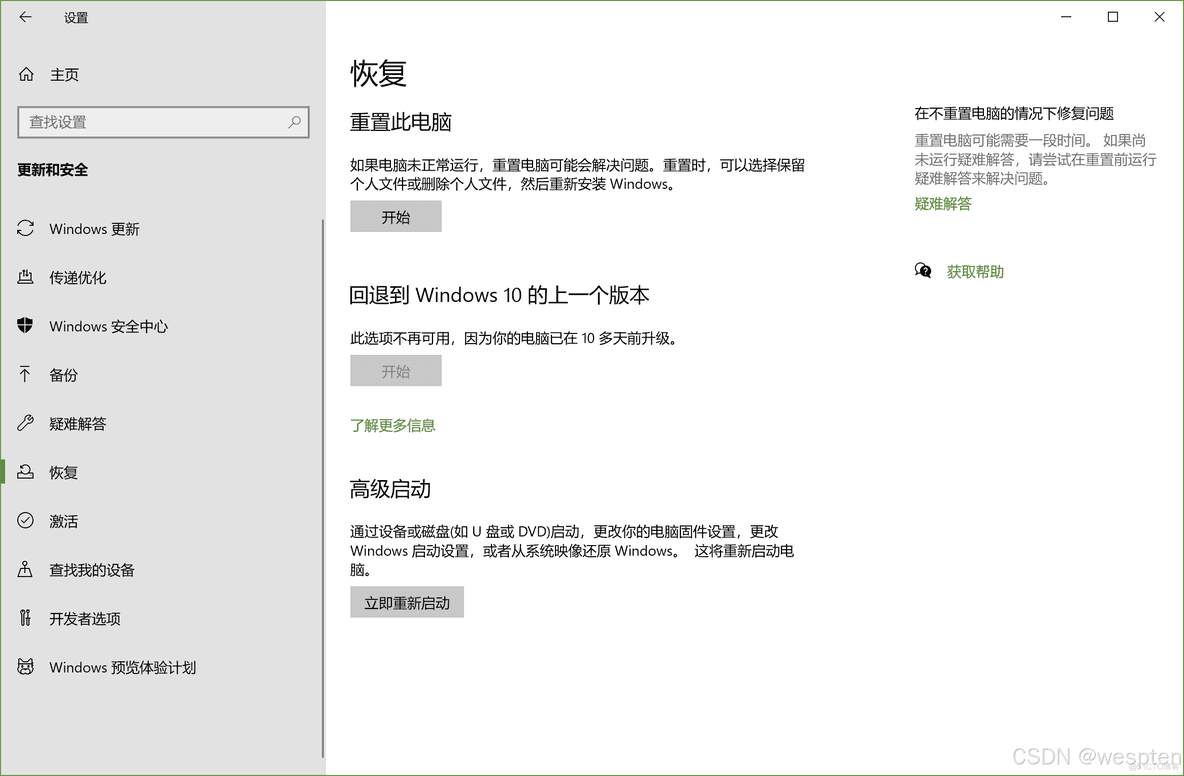Image resolution: width=1184 pixels, height=776 pixels.
Task: Open green 疑难解答 link on right
Action: pos(943,203)
